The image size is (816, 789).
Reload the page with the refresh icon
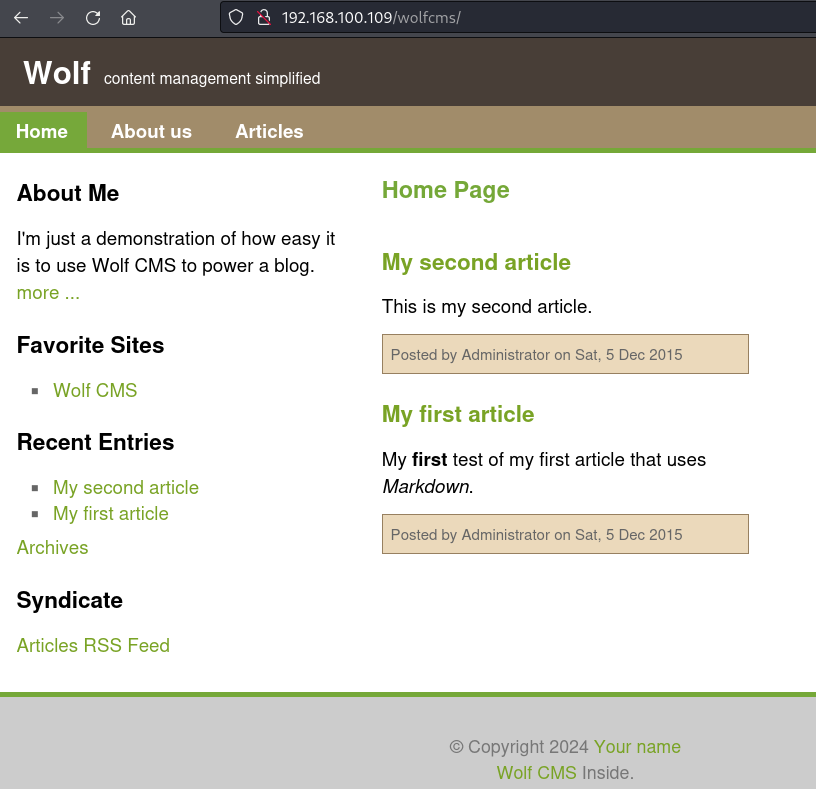coord(93,17)
